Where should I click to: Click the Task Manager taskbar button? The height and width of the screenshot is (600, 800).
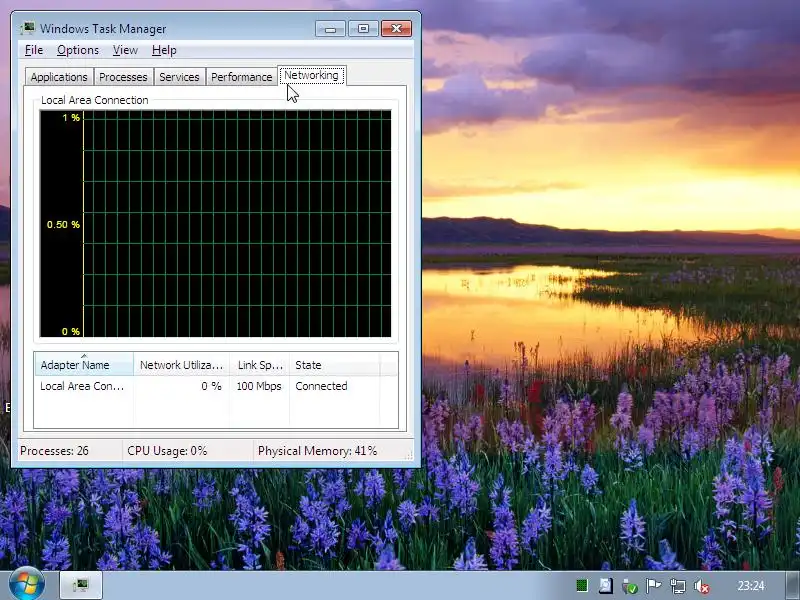coord(81,585)
